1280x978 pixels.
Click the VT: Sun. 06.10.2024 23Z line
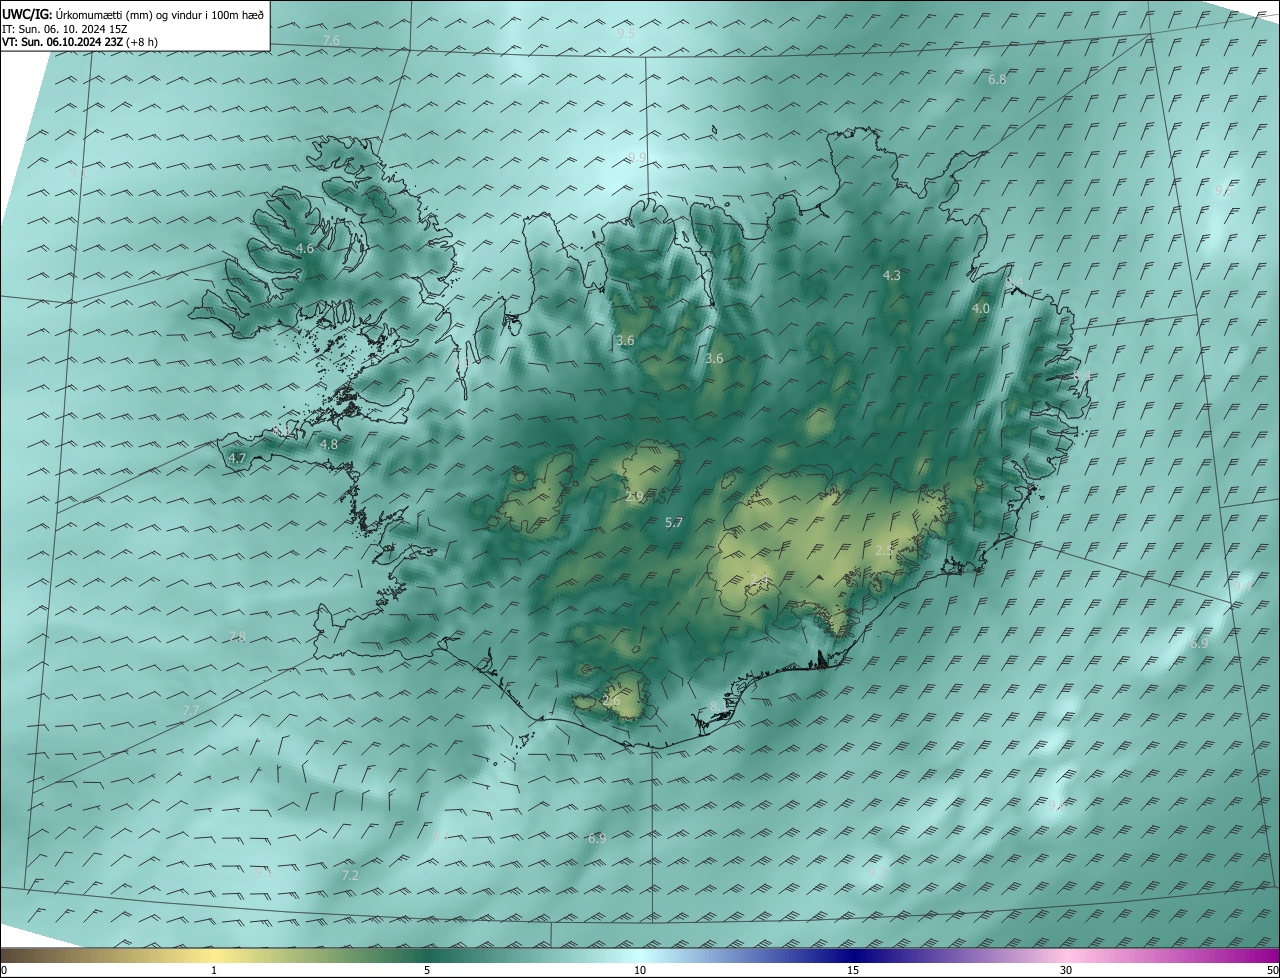[79, 42]
